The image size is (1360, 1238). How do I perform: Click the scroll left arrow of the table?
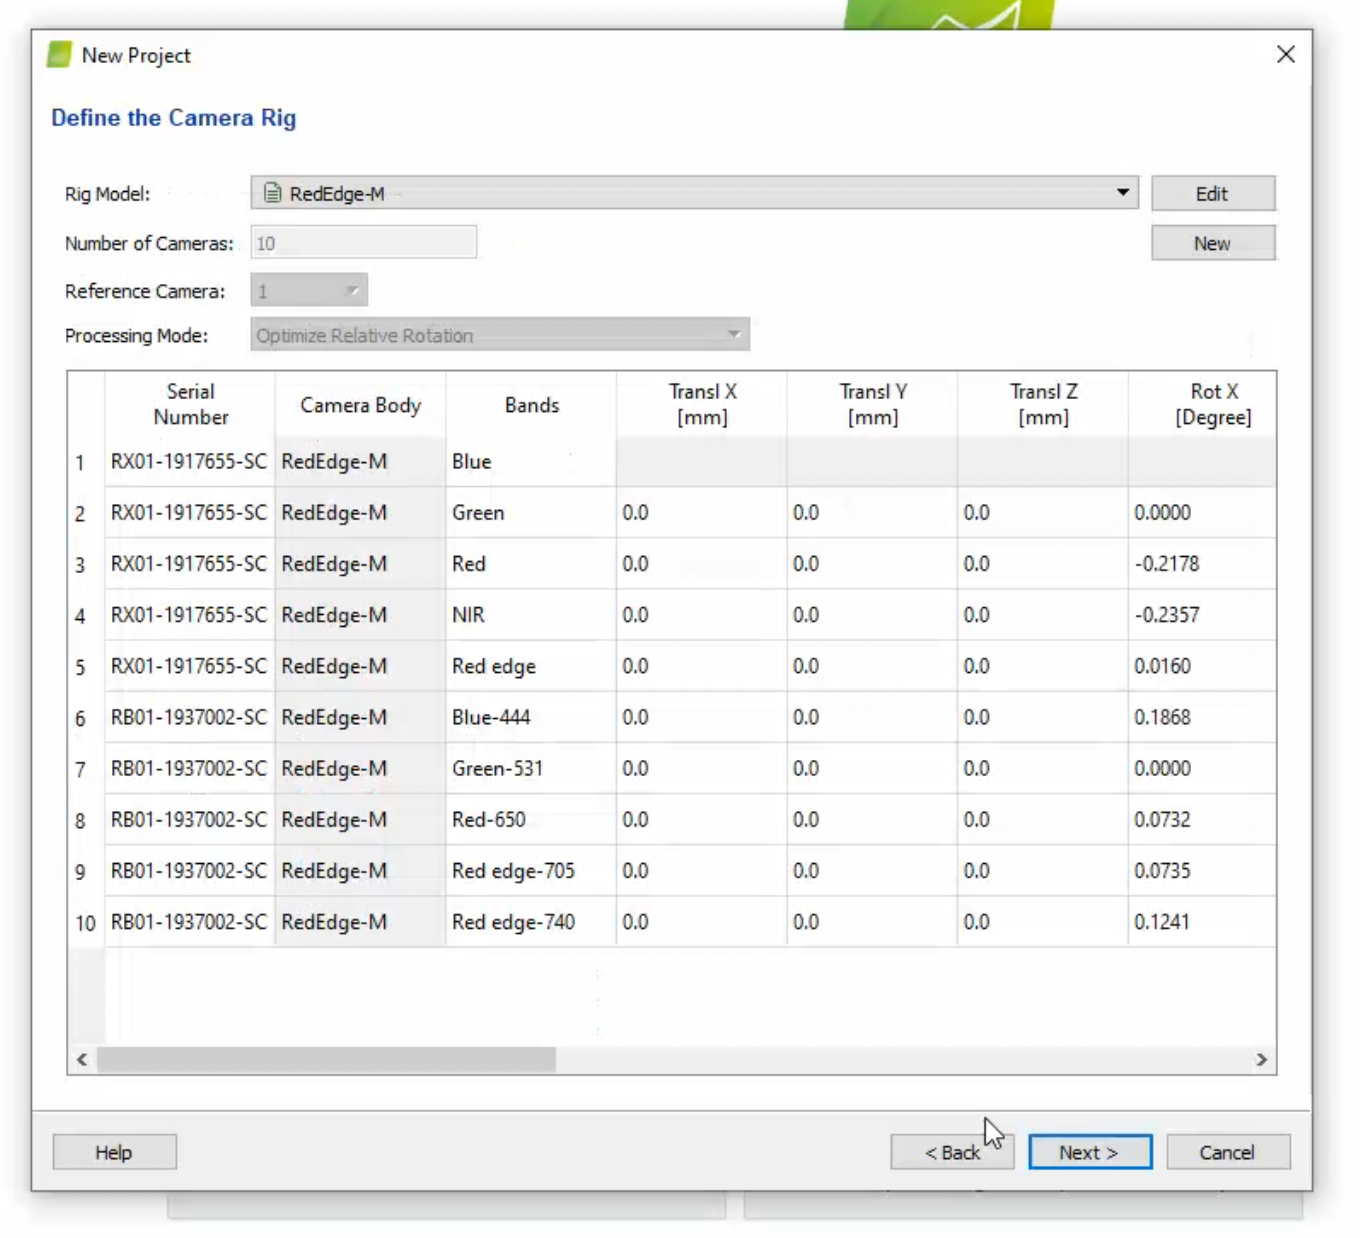(82, 1059)
